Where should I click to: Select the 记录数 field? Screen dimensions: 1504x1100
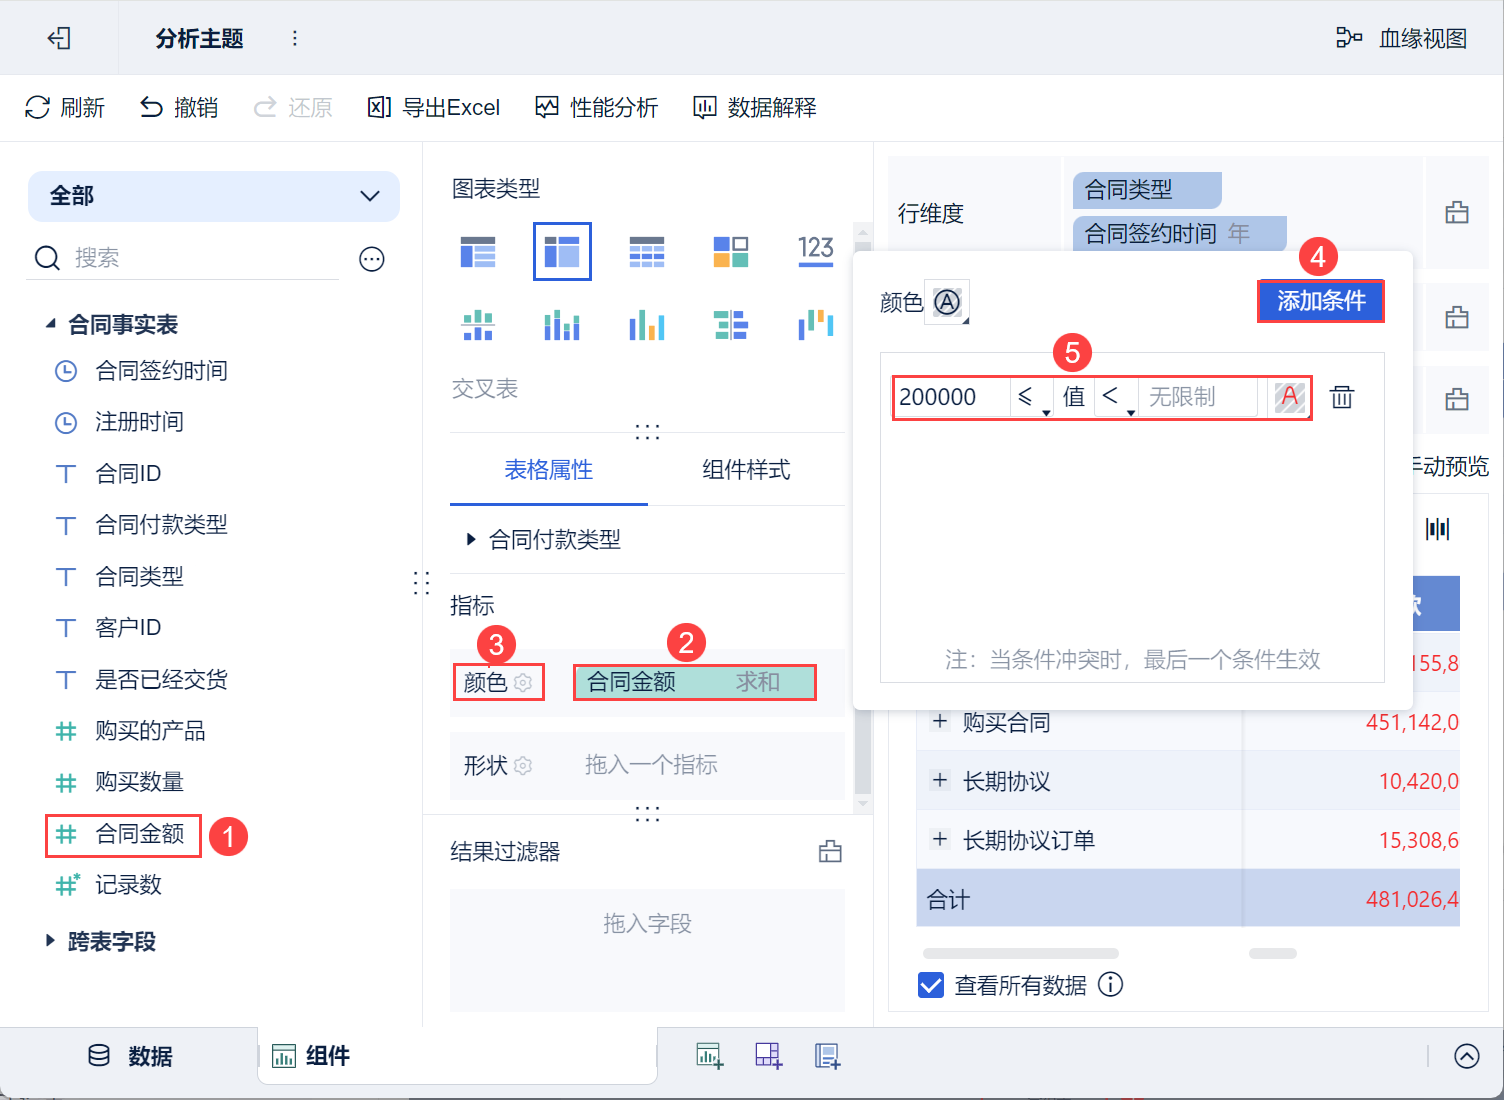pos(108,885)
